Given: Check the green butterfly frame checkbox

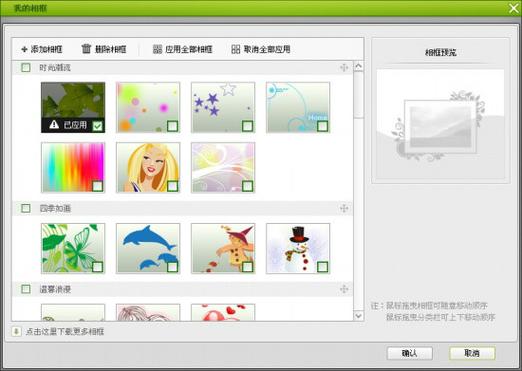Looking at the screenshot, I should [98, 267].
